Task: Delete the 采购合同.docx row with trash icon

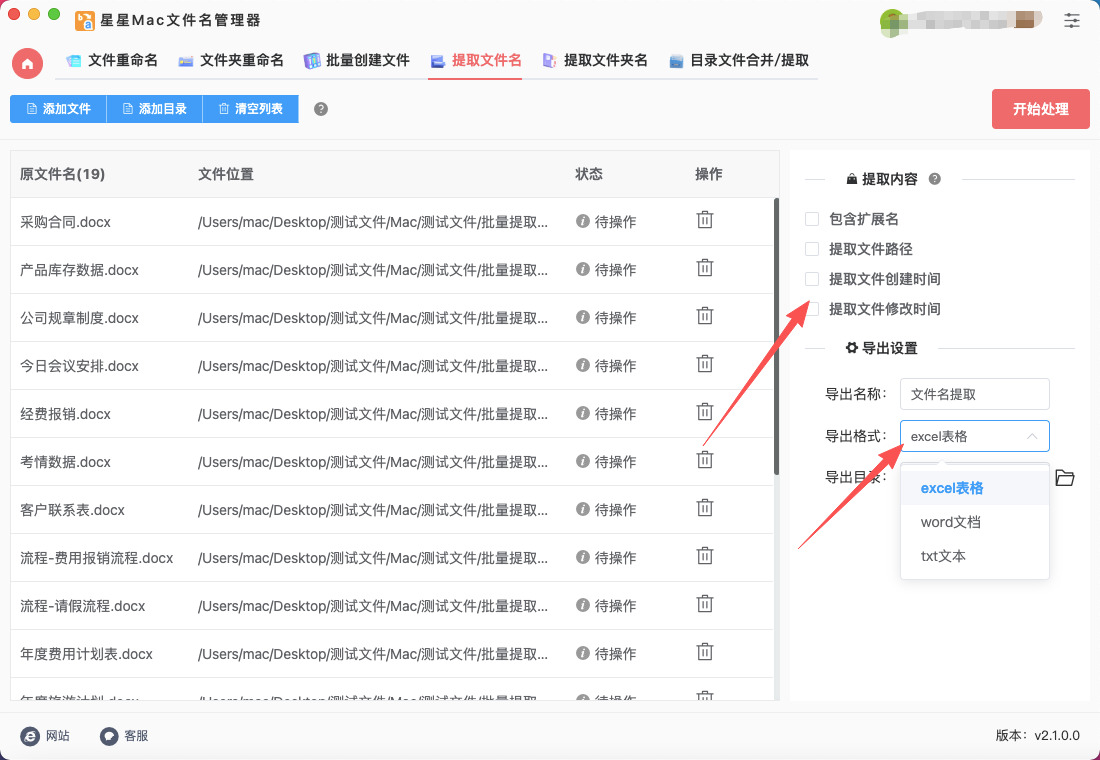Action: [x=705, y=221]
